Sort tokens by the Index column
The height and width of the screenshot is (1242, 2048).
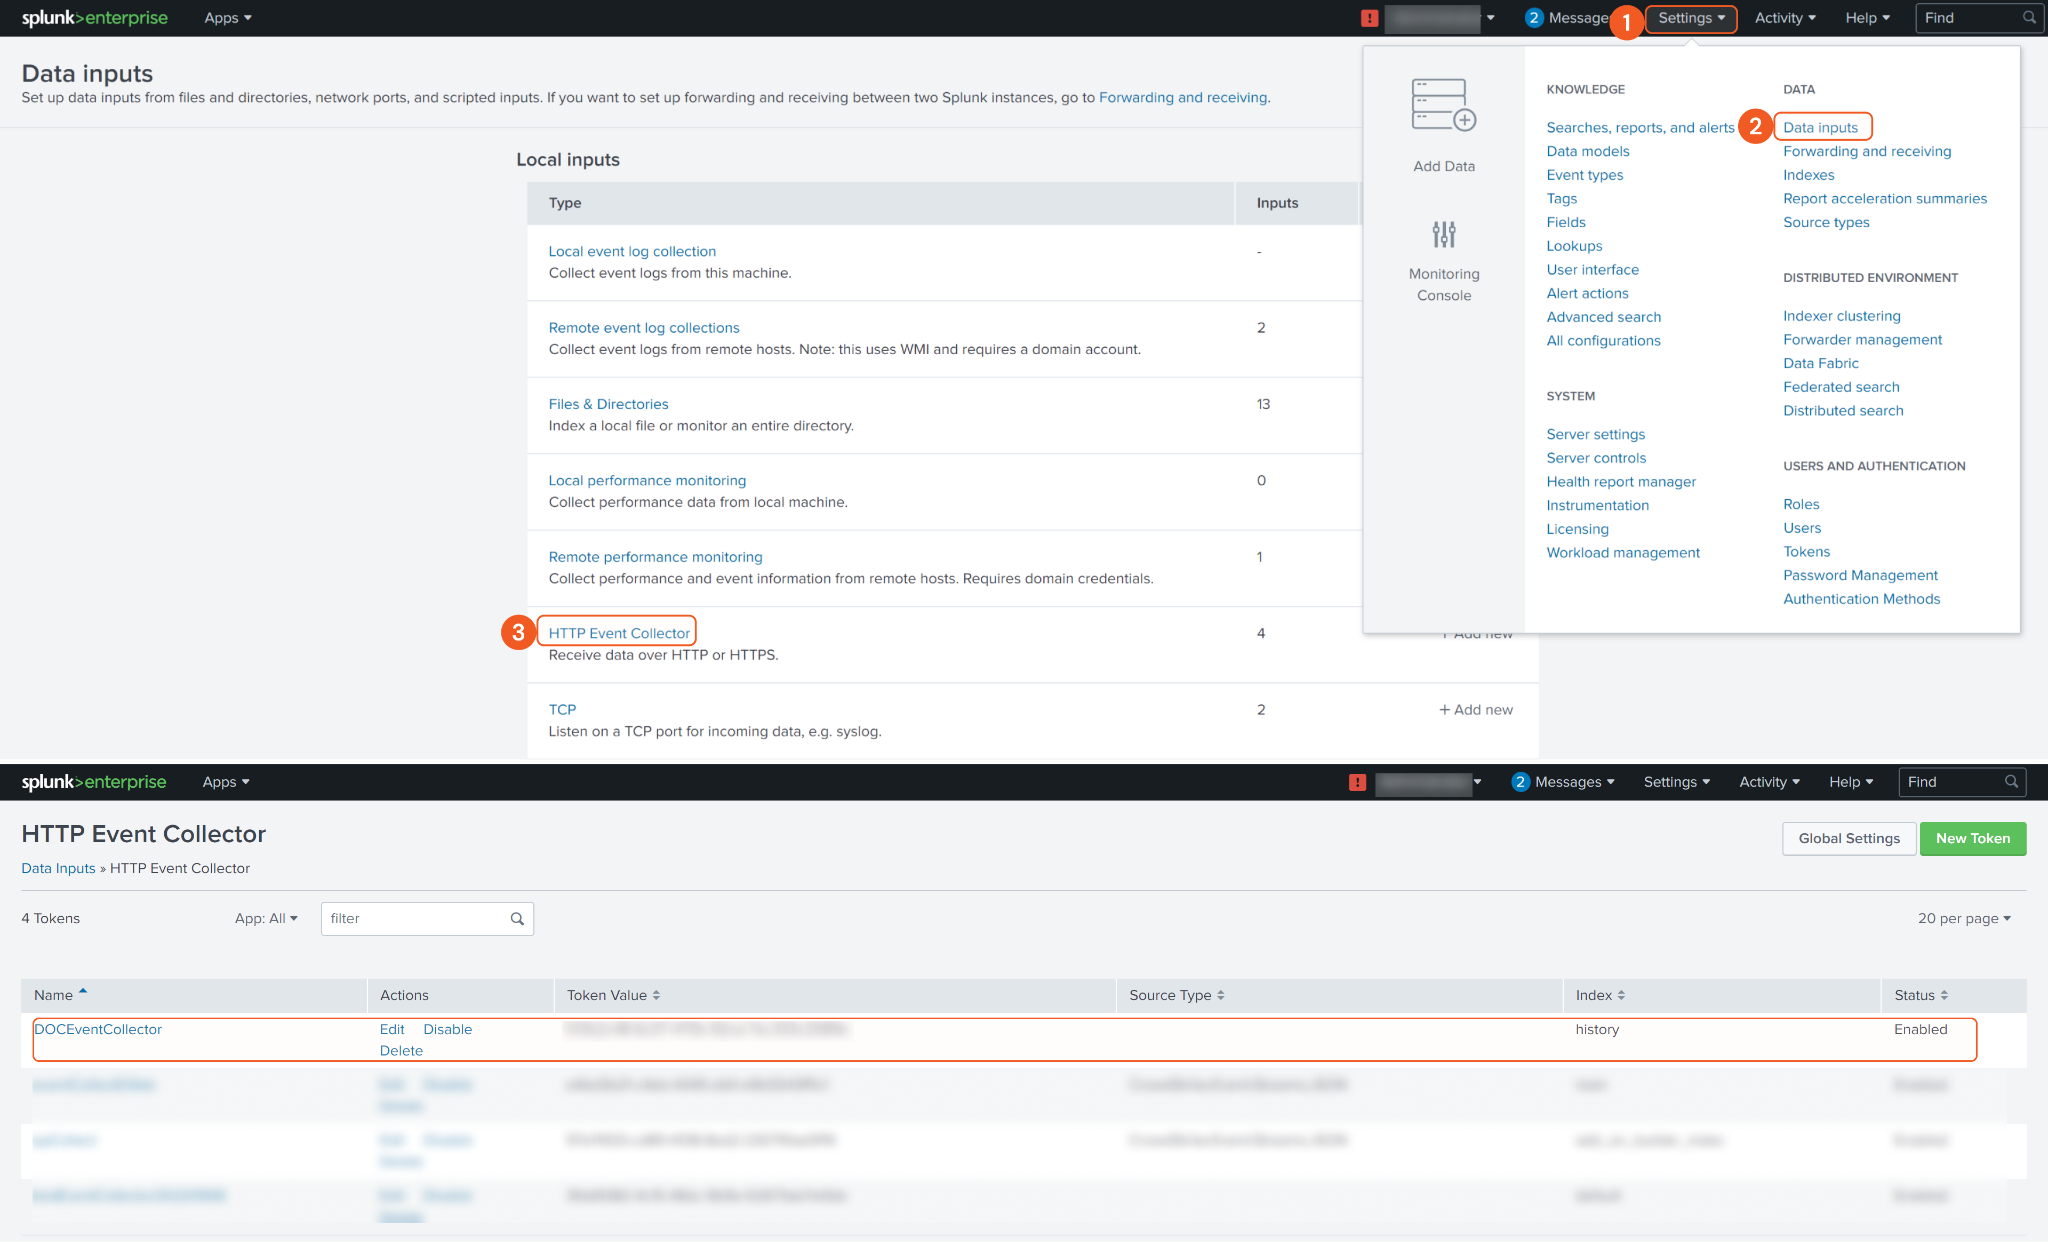click(x=1600, y=995)
